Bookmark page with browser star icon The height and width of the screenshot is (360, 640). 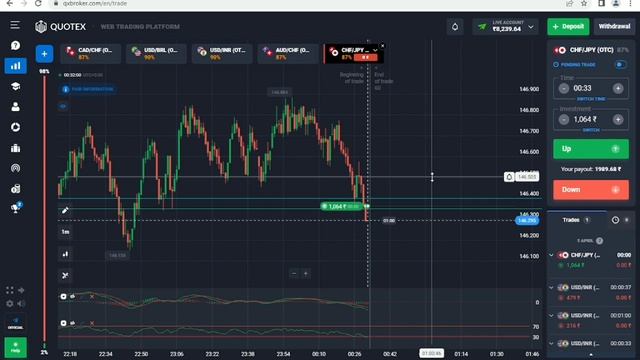click(x=584, y=3)
